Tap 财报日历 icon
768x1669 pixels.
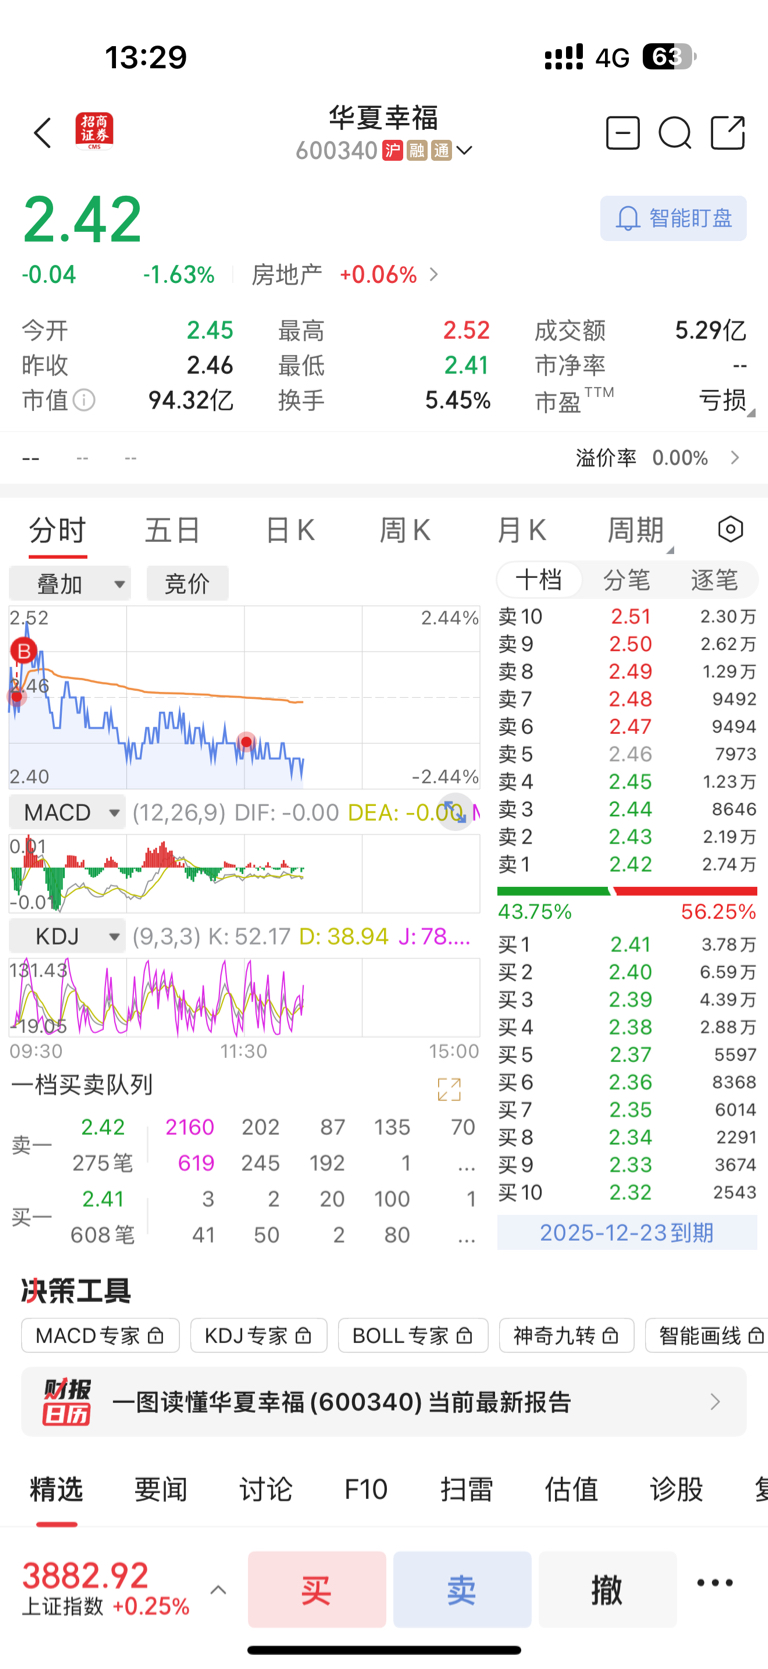[66, 1401]
